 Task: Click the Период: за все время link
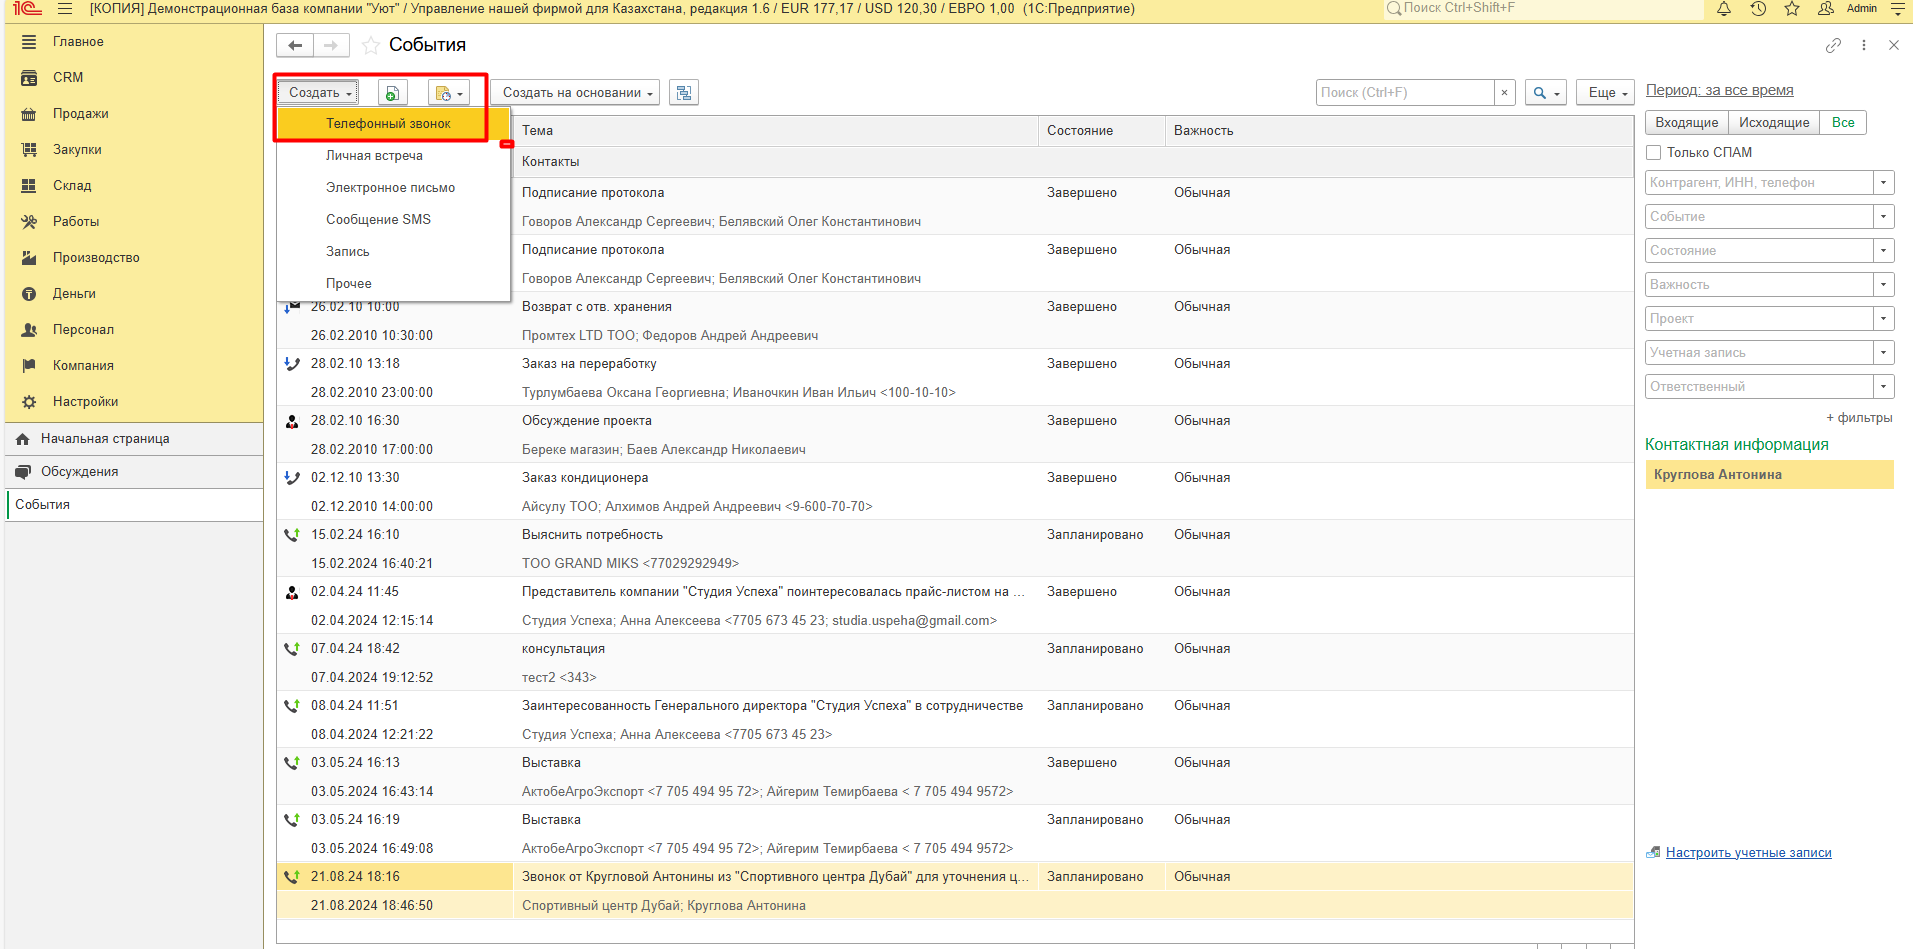pos(1719,91)
